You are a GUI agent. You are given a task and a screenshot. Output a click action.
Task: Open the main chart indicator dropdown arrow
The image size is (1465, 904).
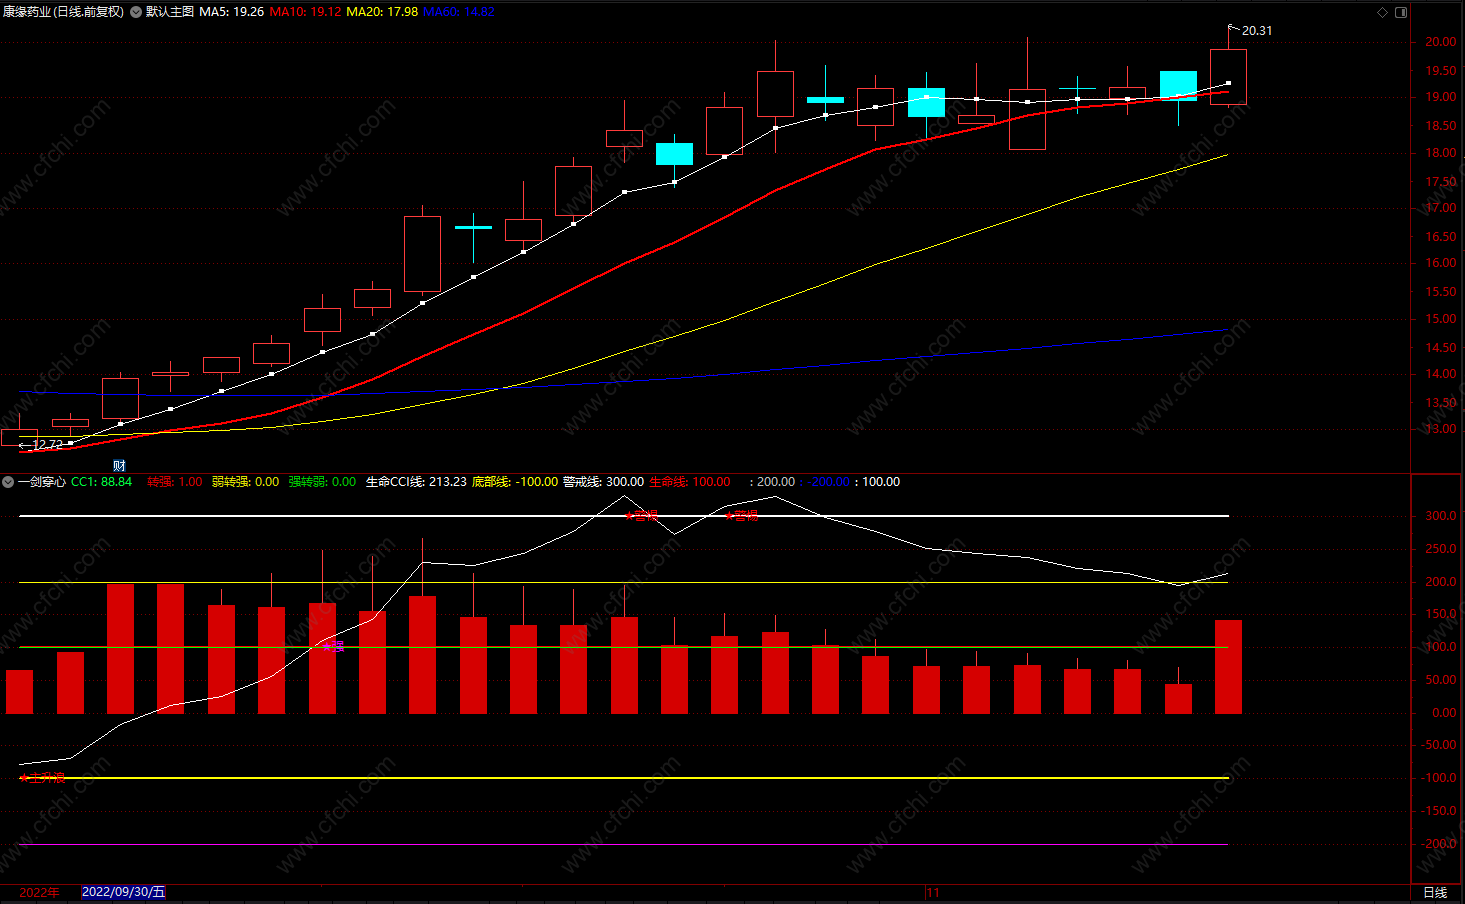[x=136, y=12]
